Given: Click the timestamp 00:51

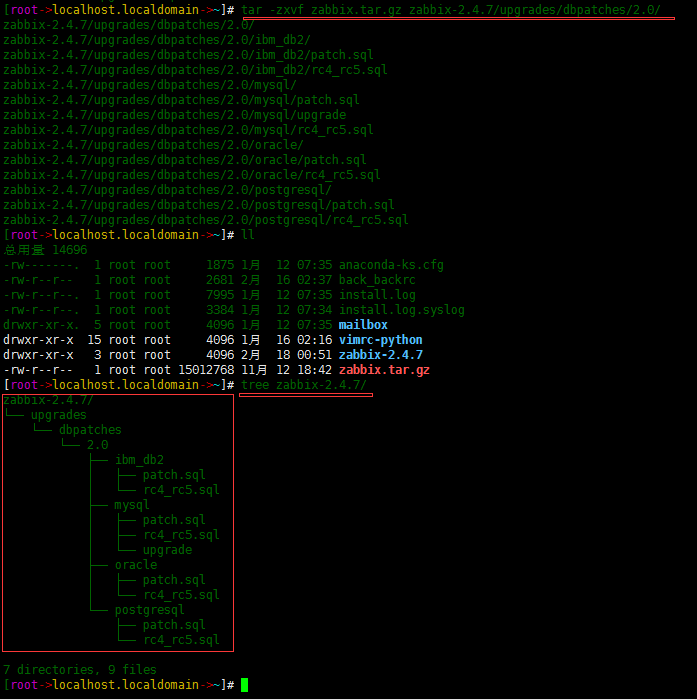Looking at the screenshot, I should pos(314,355).
